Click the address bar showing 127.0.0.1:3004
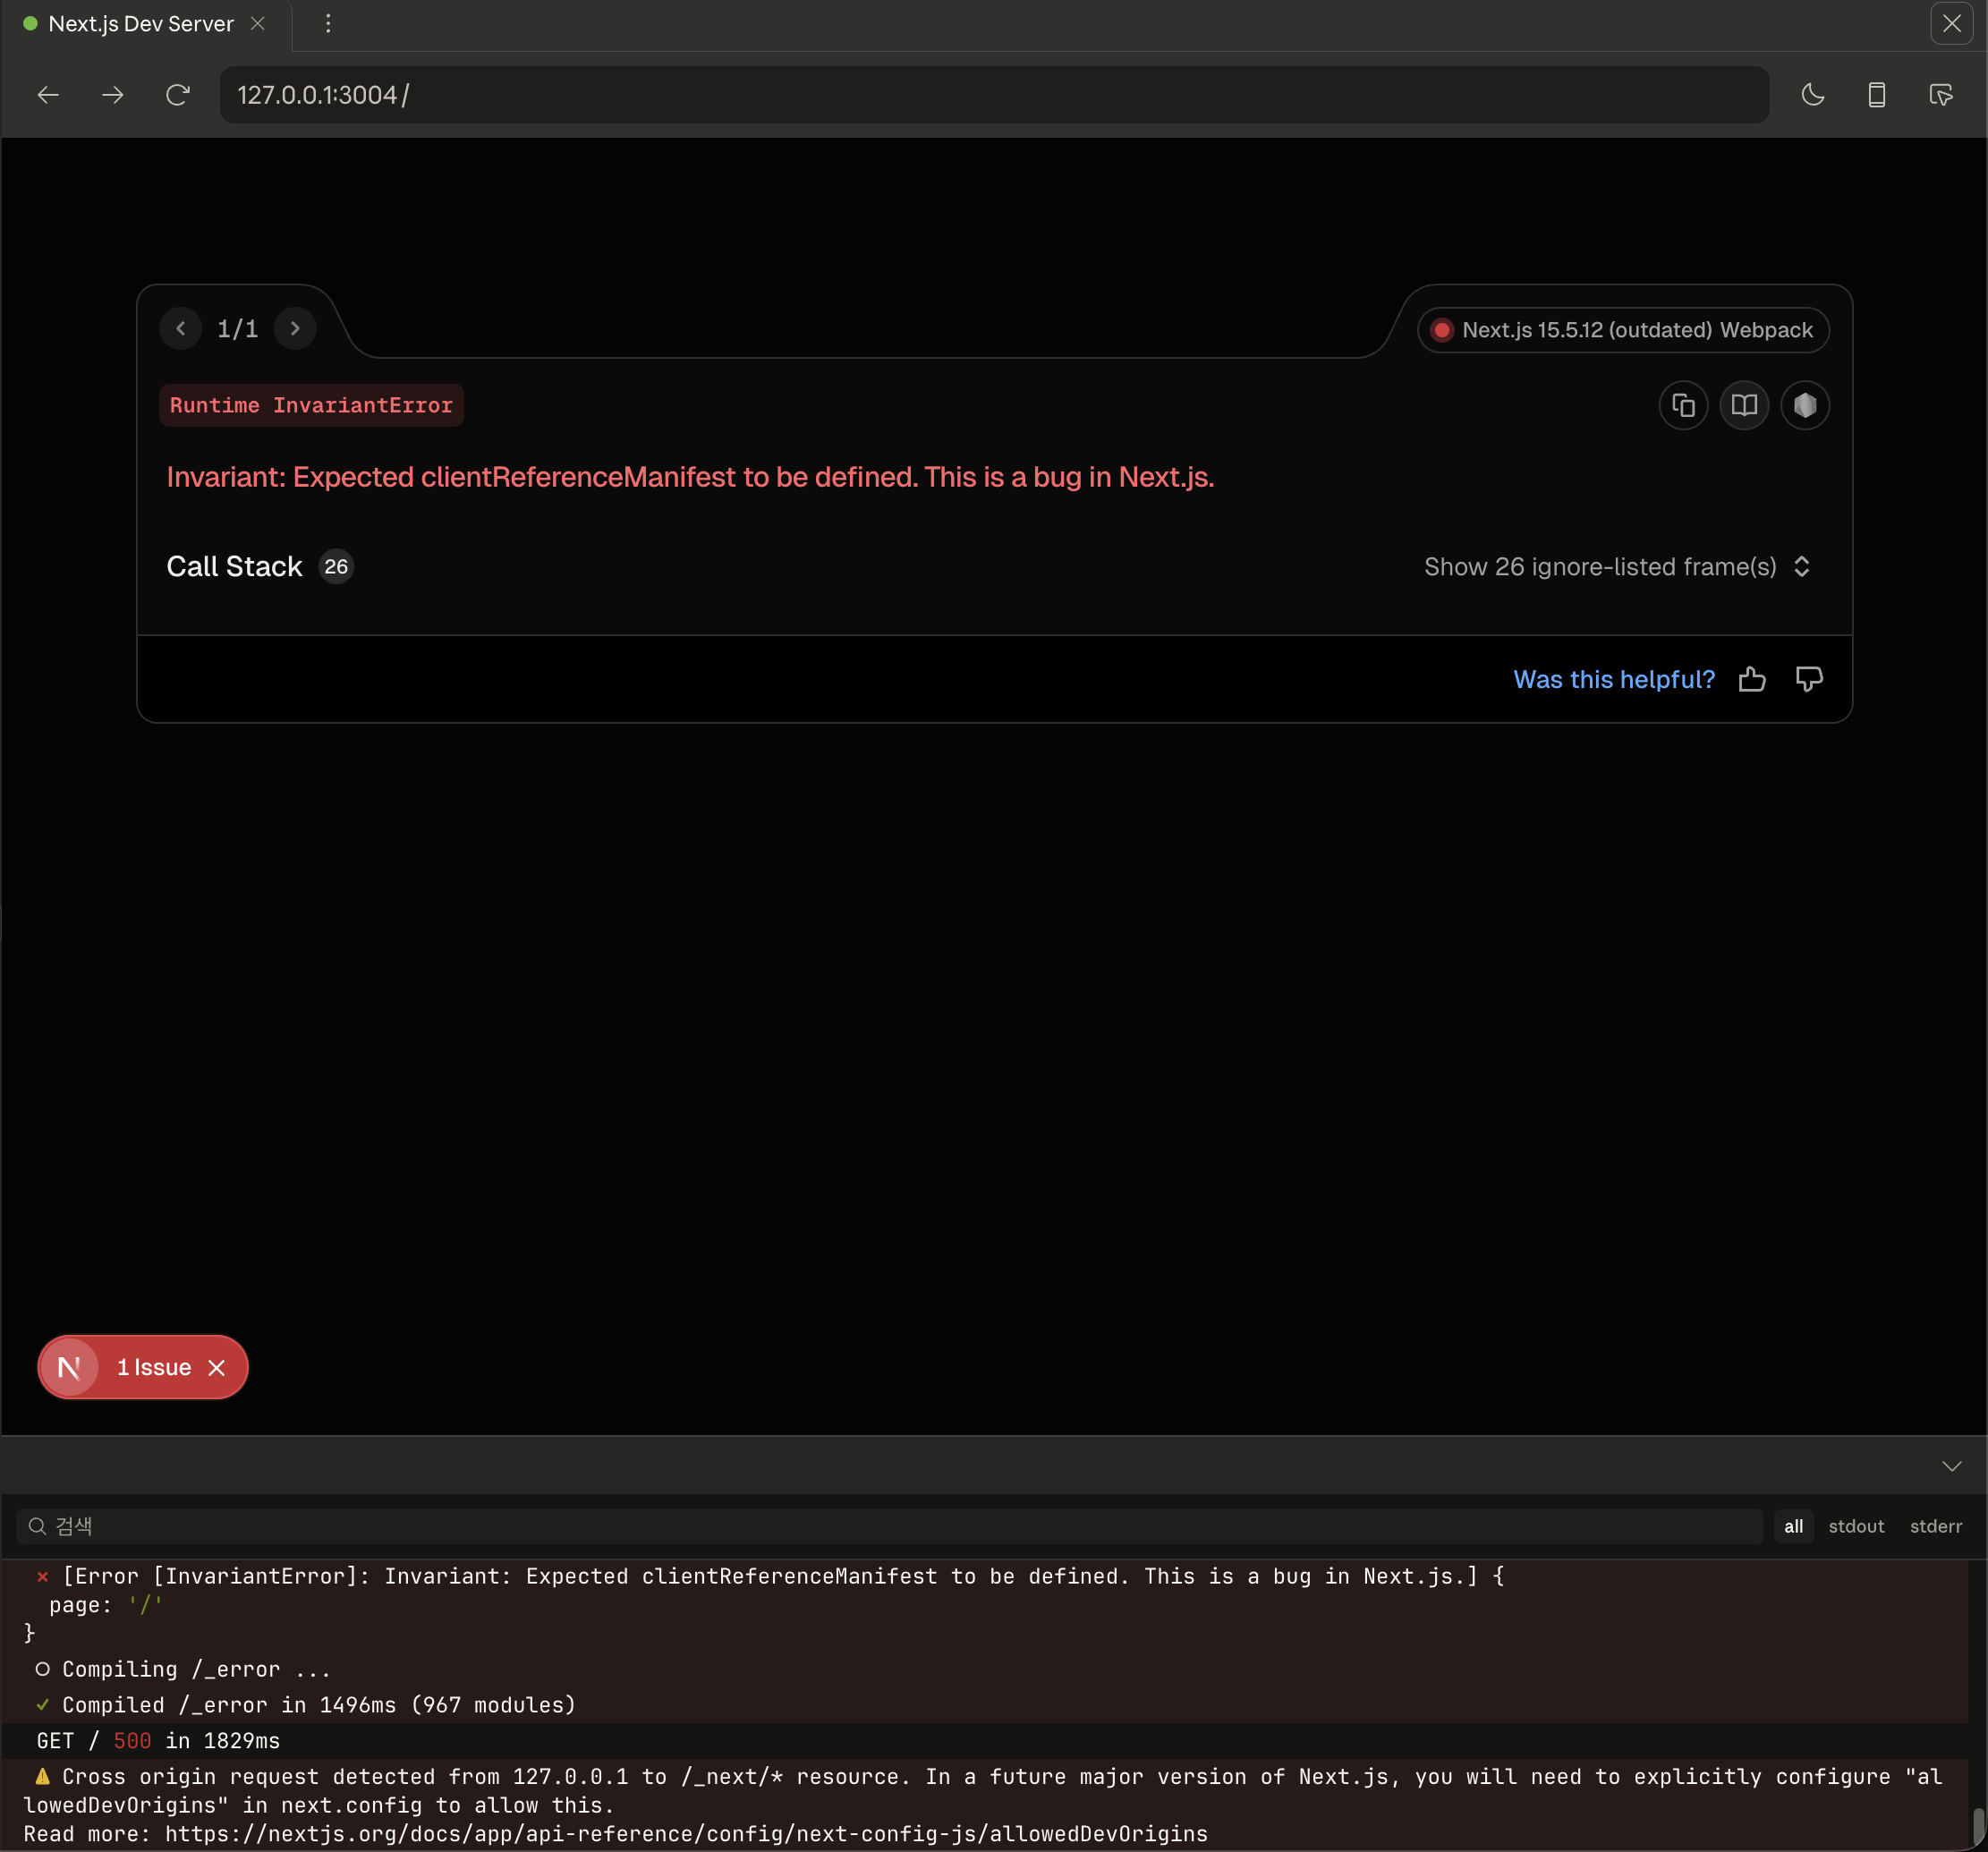Viewport: 1988px width, 1852px height. [994, 95]
